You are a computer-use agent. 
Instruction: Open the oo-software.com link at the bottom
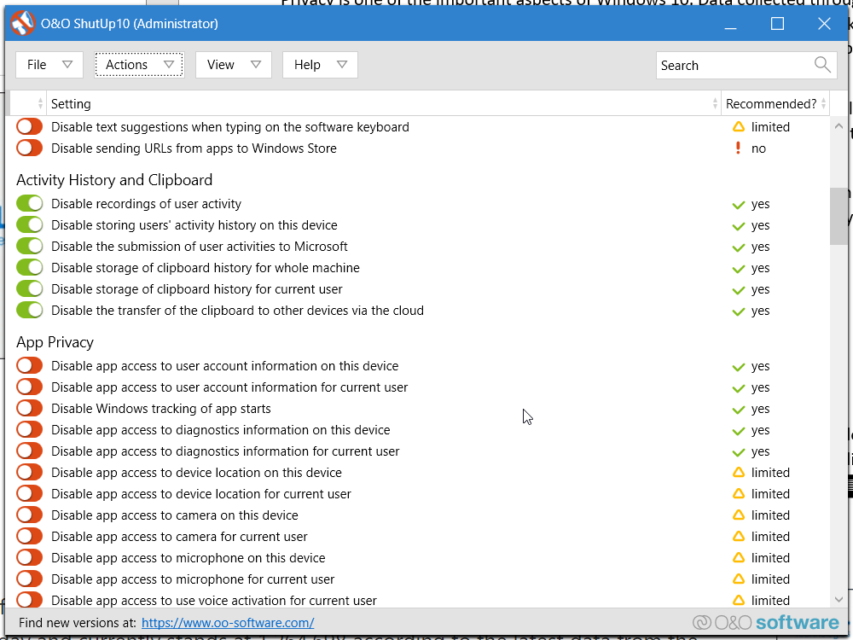[227, 621]
